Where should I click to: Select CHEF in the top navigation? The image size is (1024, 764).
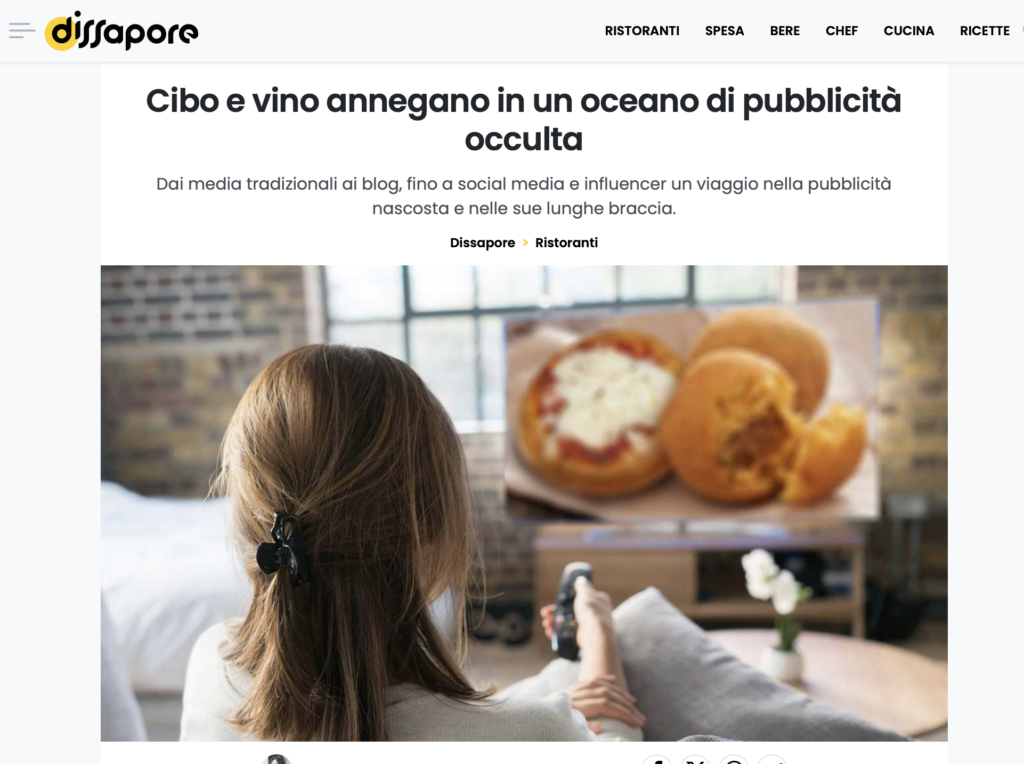pyautogui.click(x=841, y=31)
